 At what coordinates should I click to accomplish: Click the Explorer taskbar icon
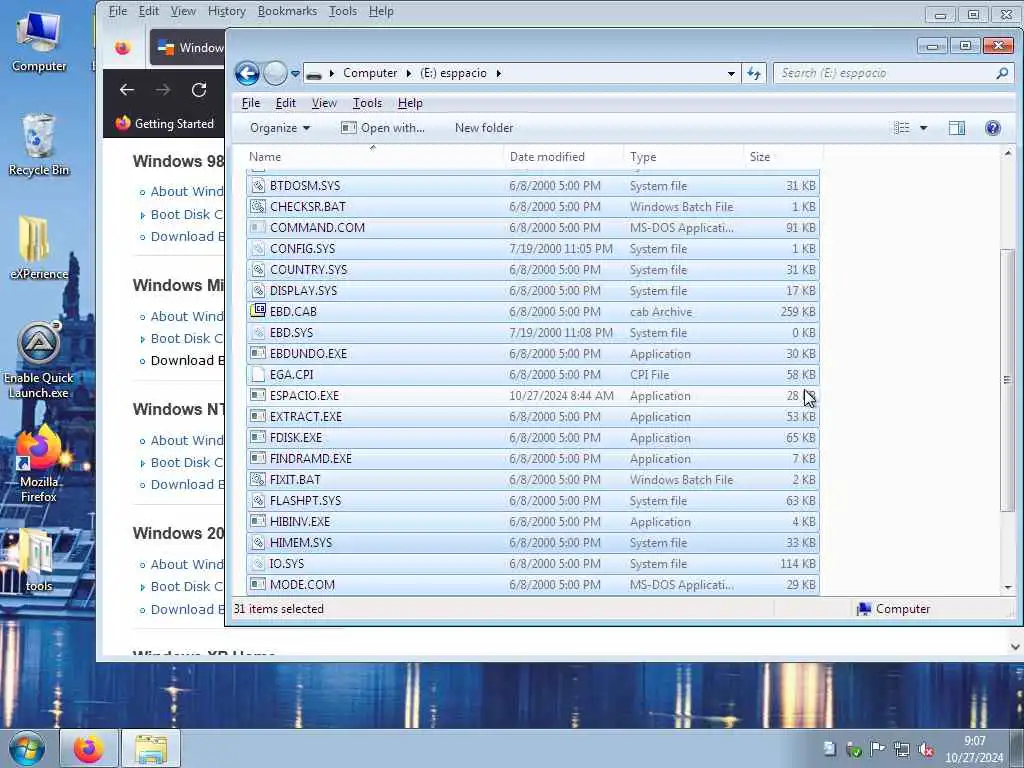[x=151, y=748]
